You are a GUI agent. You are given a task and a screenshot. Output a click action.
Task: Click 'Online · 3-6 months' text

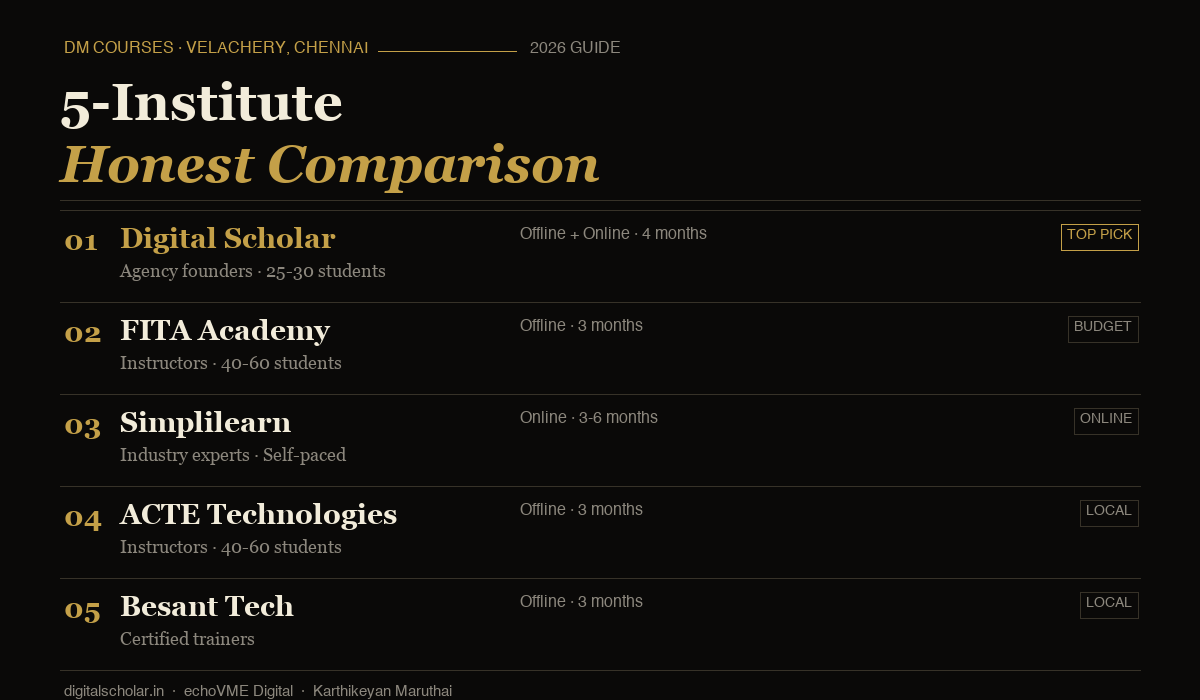(x=589, y=418)
